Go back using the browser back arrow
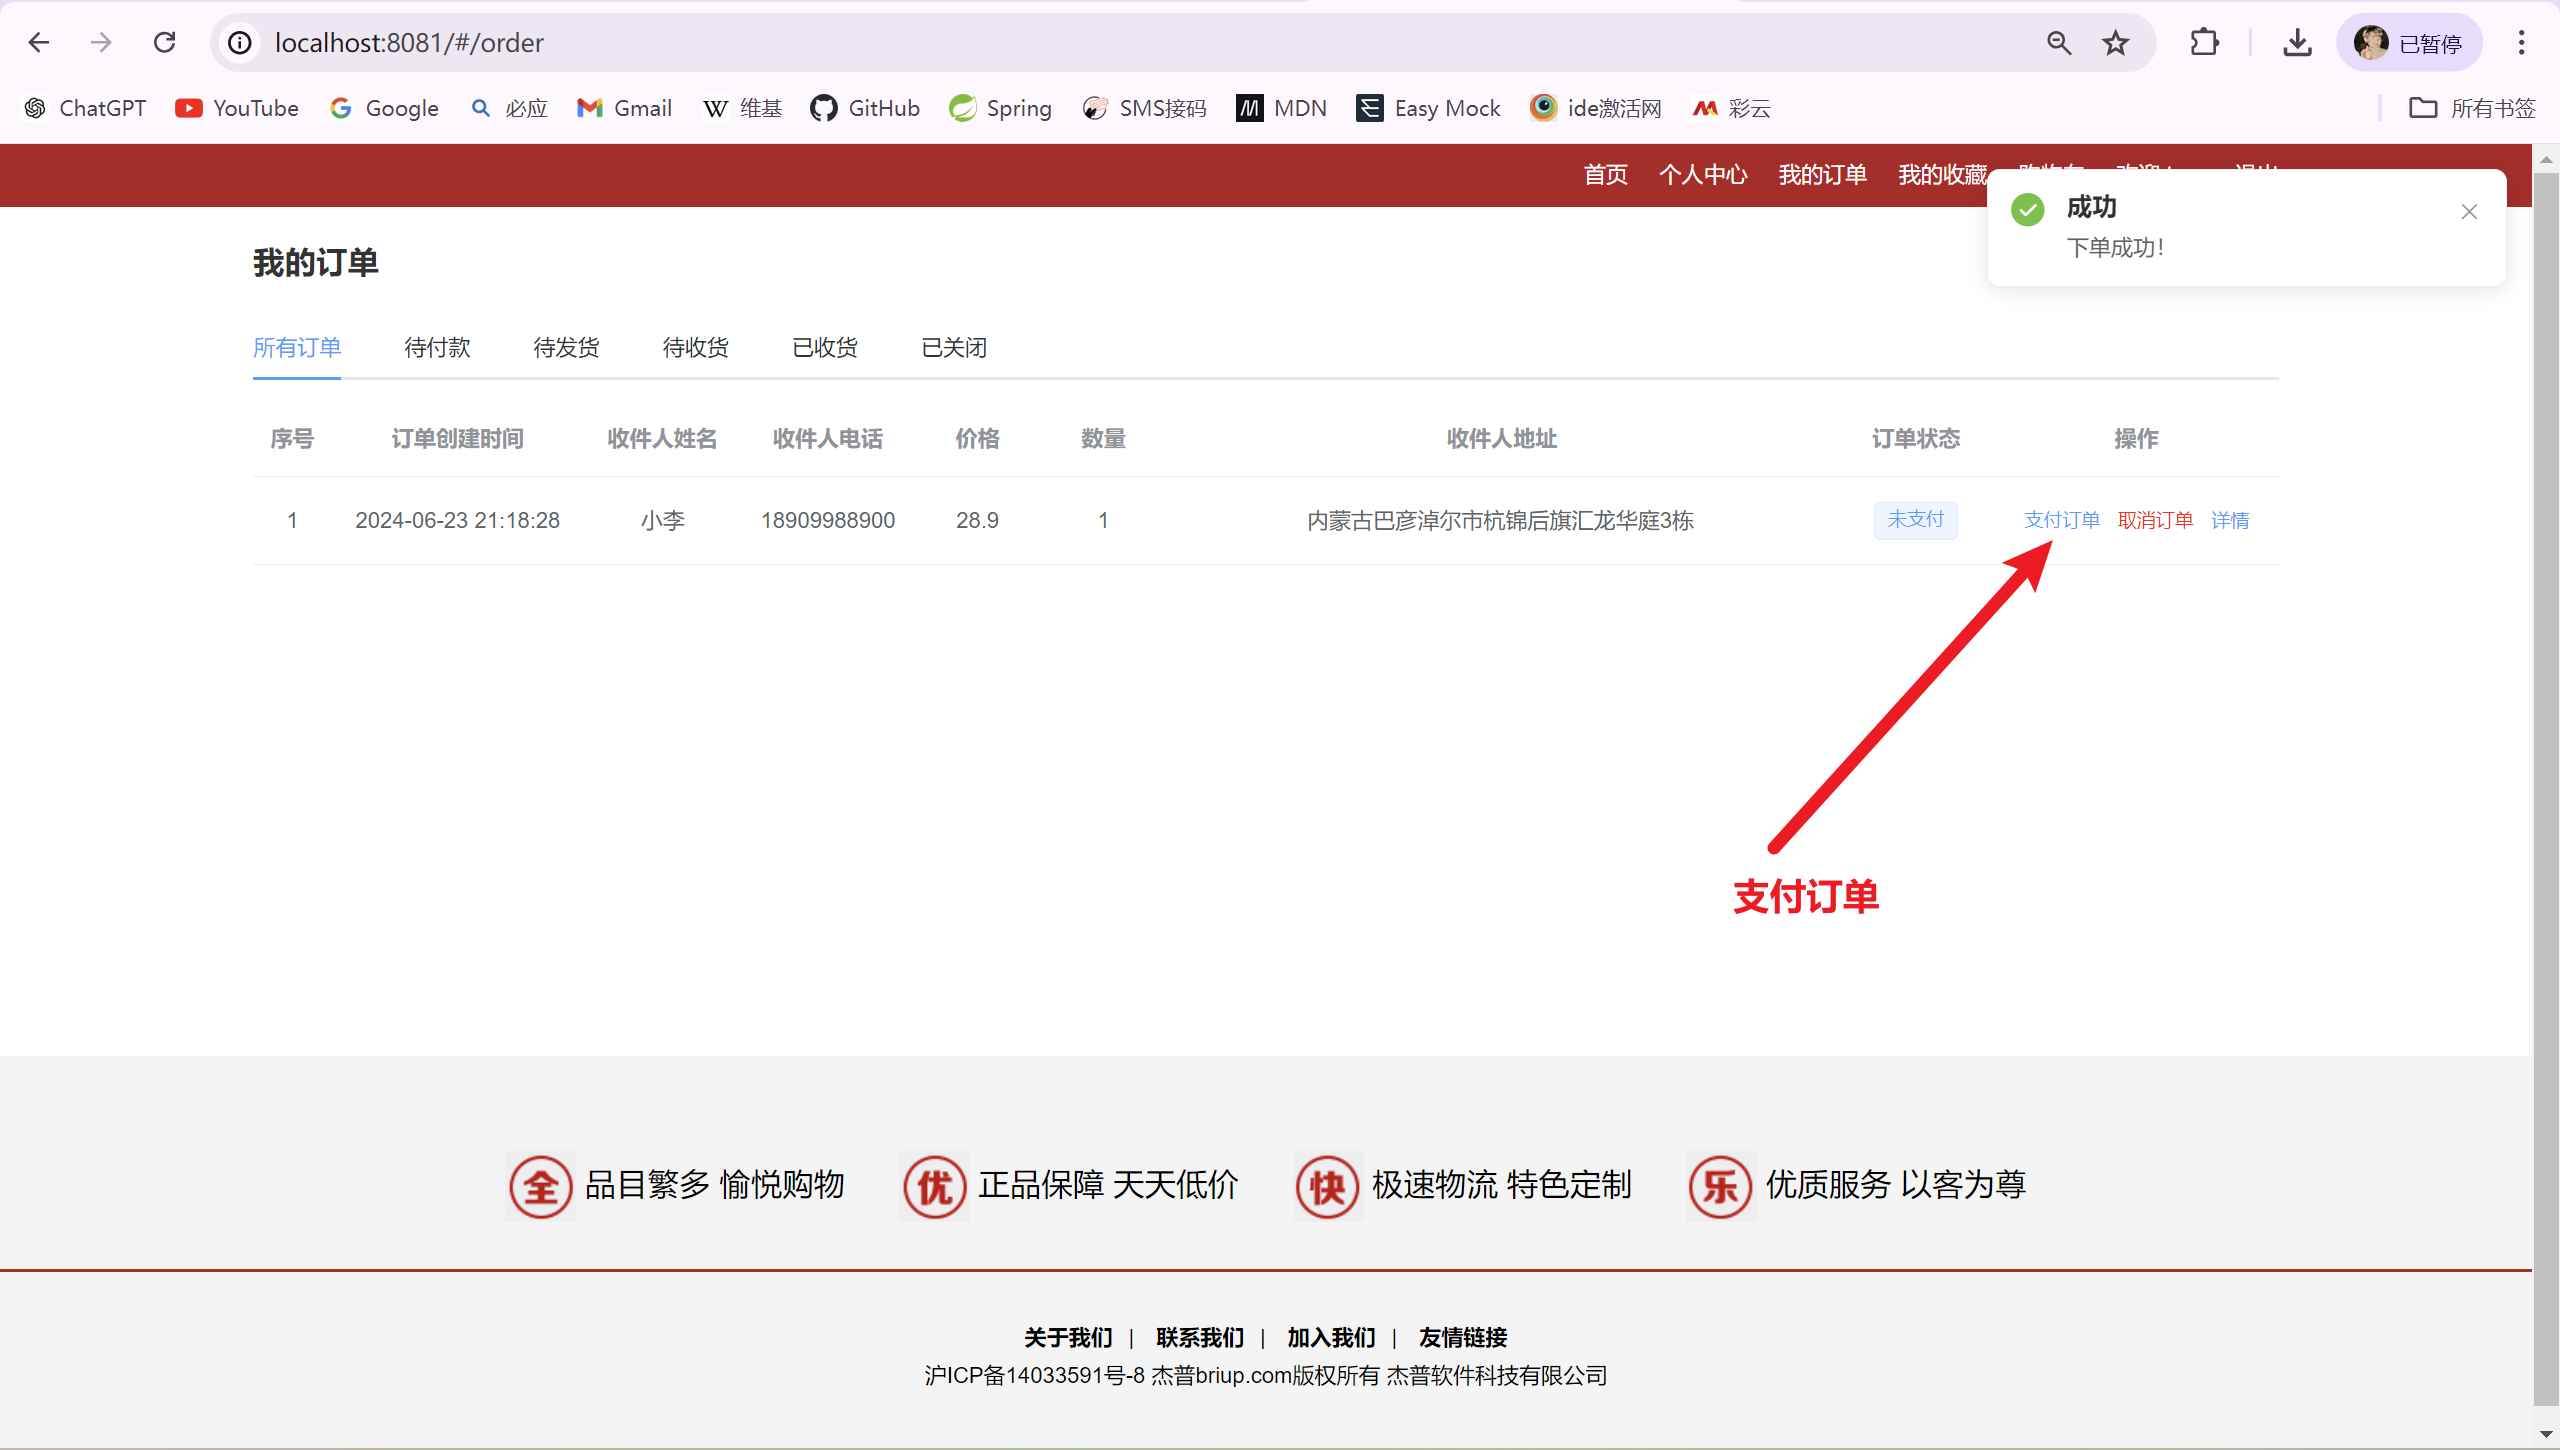Image resolution: width=2560 pixels, height=1450 pixels. tap(39, 43)
